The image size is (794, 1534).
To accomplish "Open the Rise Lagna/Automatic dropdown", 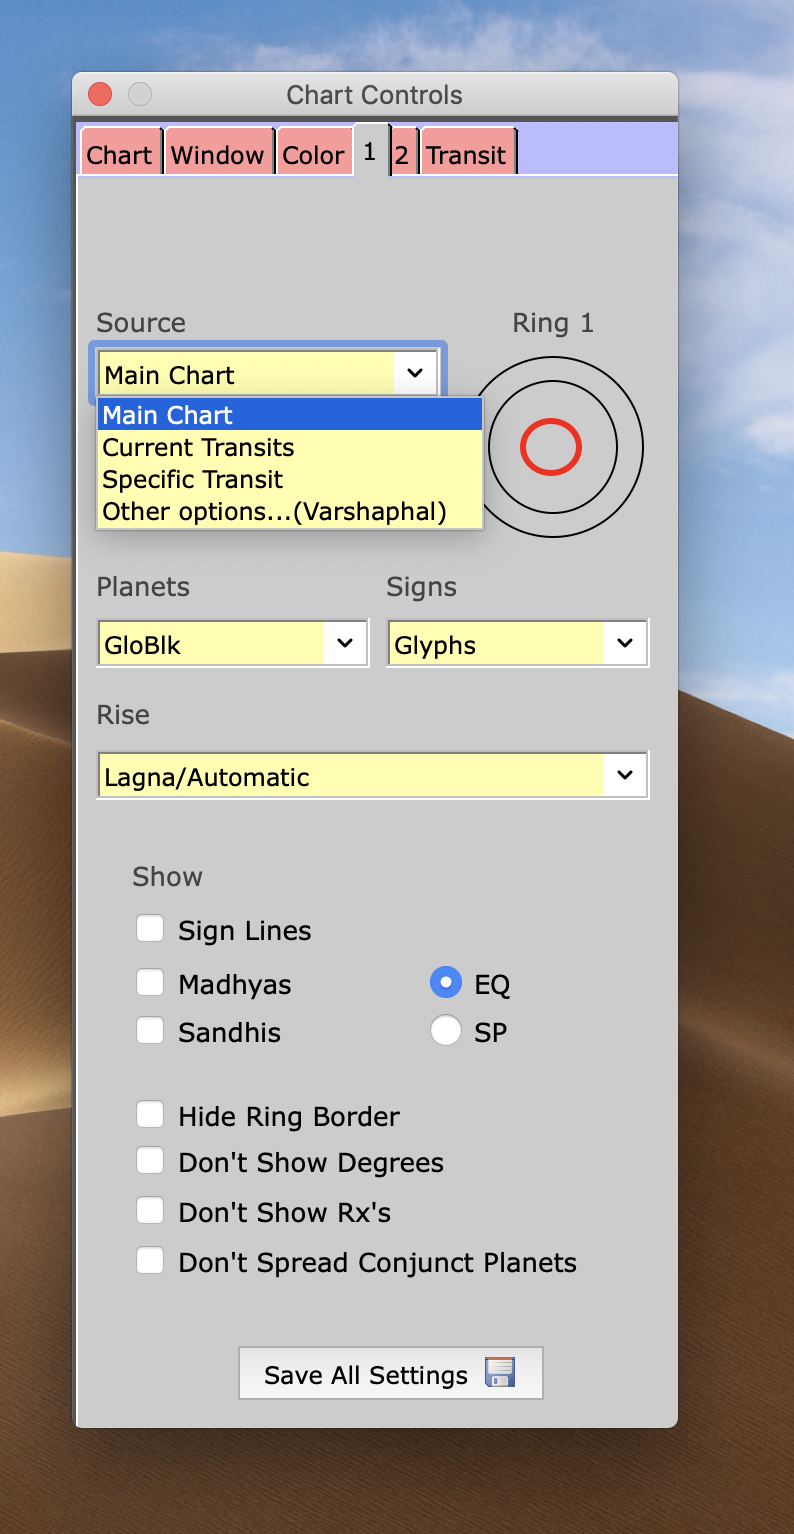I will coord(372,776).
